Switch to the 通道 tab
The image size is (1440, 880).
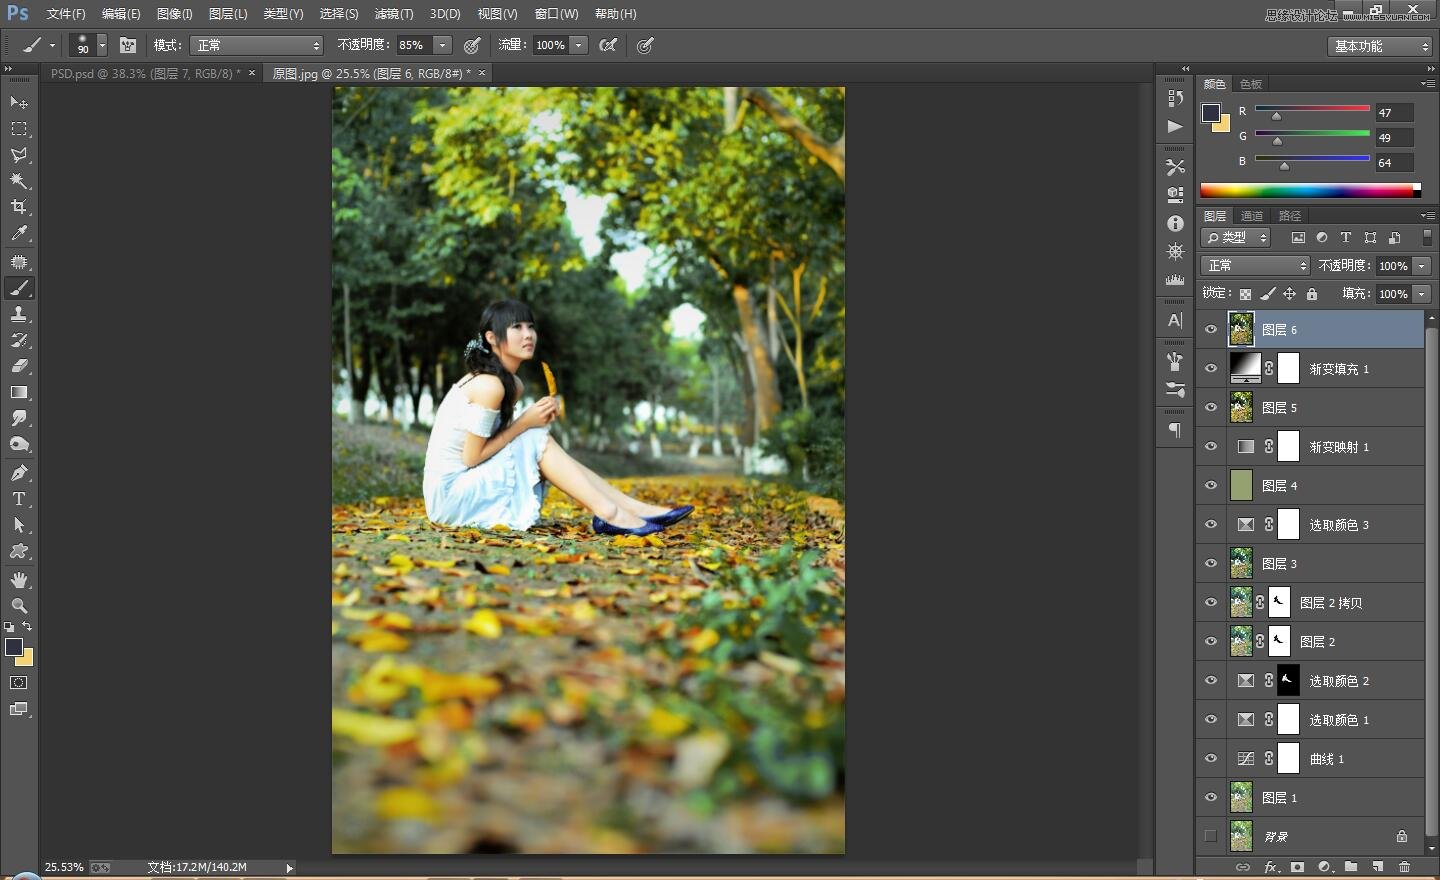point(1252,216)
